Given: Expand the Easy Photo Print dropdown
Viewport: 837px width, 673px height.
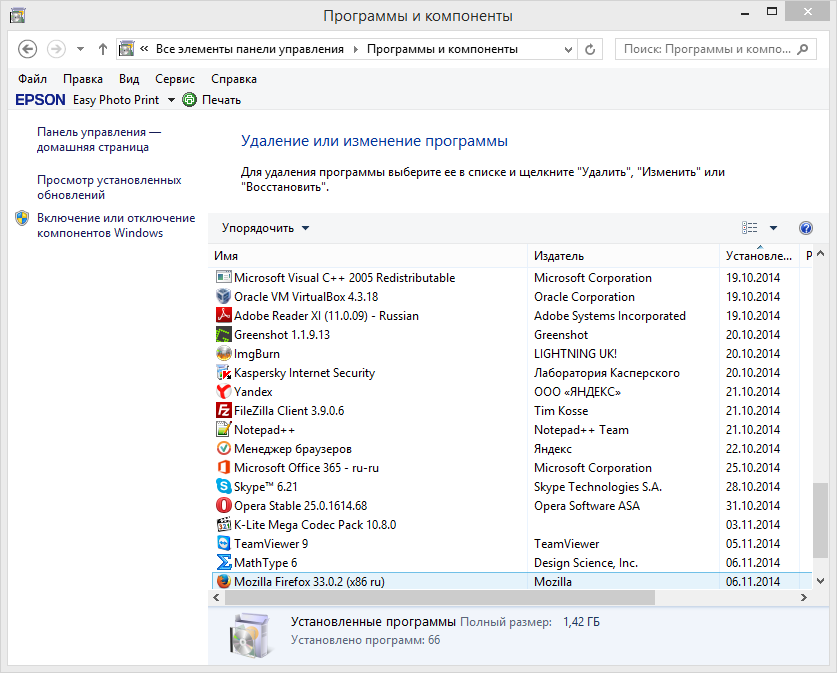Looking at the screenshot, I should point(171,100).
